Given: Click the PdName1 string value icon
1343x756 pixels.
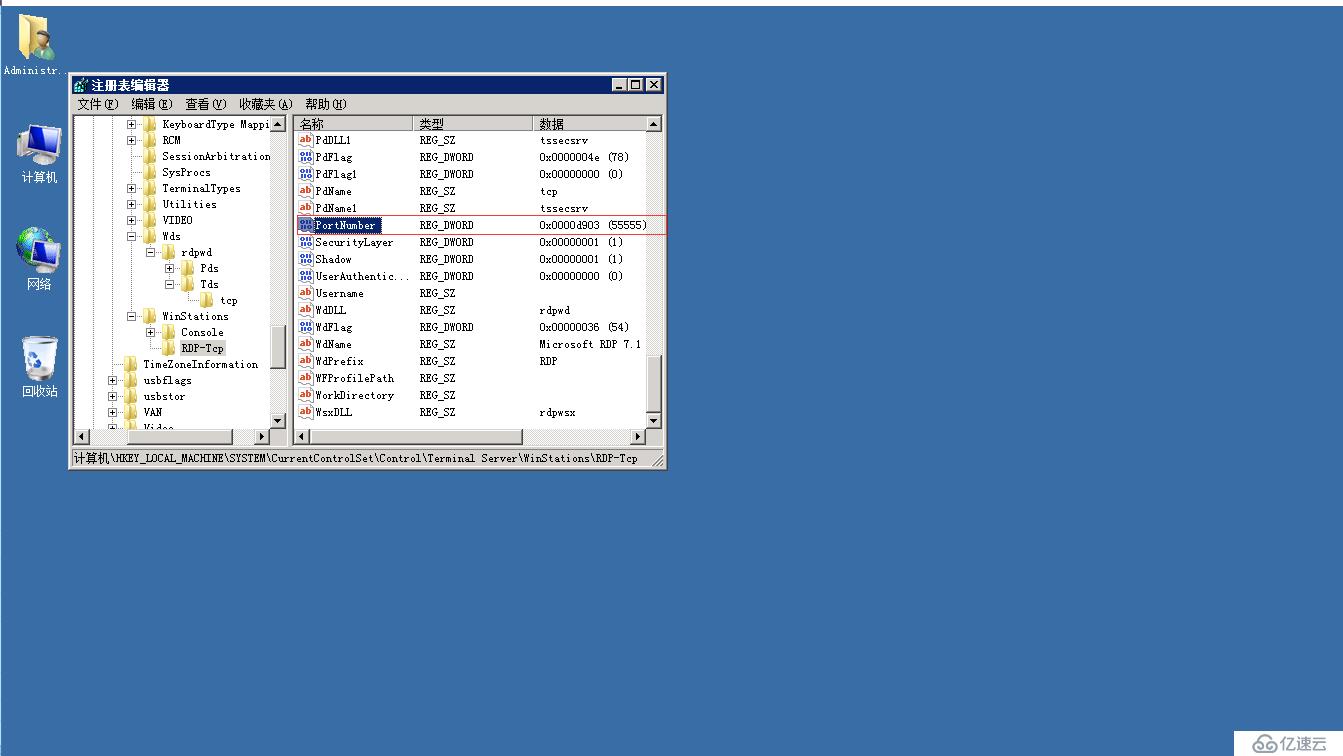Looking at the screenshot, I should [x=306, y=208].
